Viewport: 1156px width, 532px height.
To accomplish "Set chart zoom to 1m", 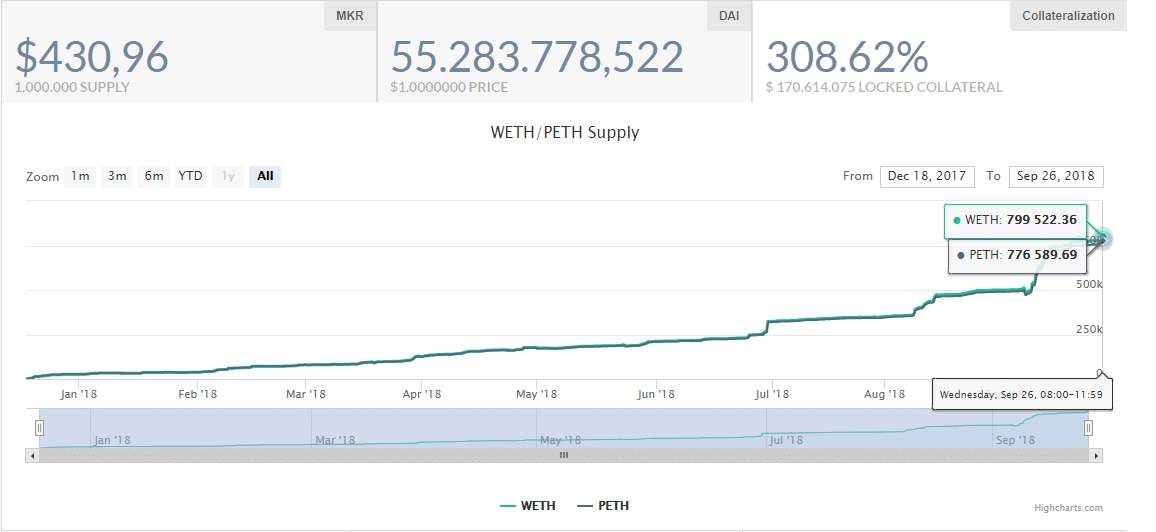I will coord(80,176).
